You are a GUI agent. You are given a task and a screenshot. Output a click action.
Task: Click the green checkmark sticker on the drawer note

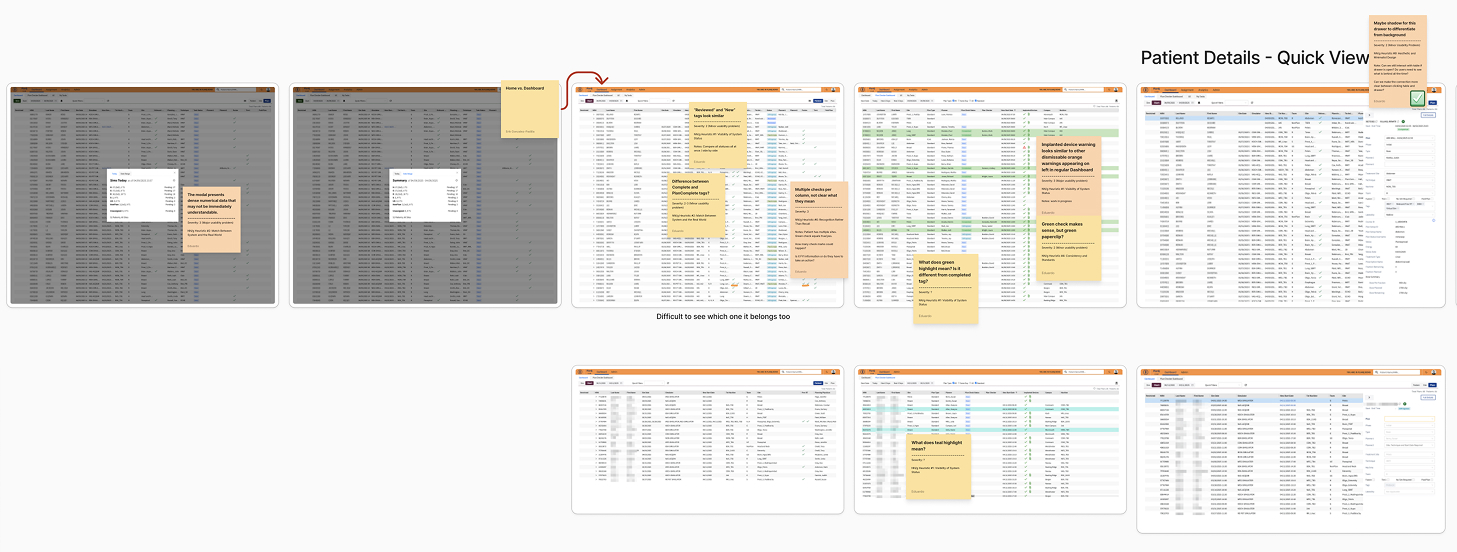click(1418, 100)
